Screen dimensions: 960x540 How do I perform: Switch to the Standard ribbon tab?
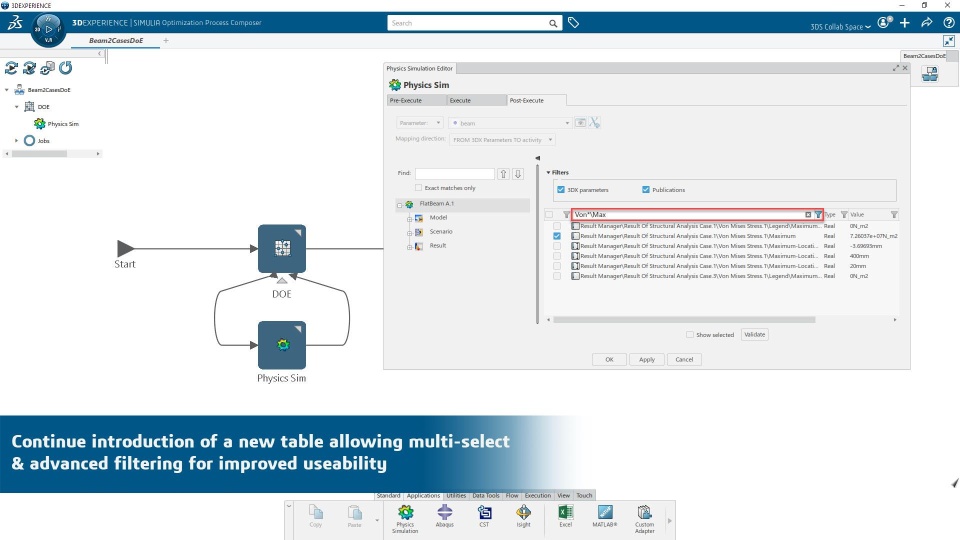pyautogui.click(x=388, y=495)
